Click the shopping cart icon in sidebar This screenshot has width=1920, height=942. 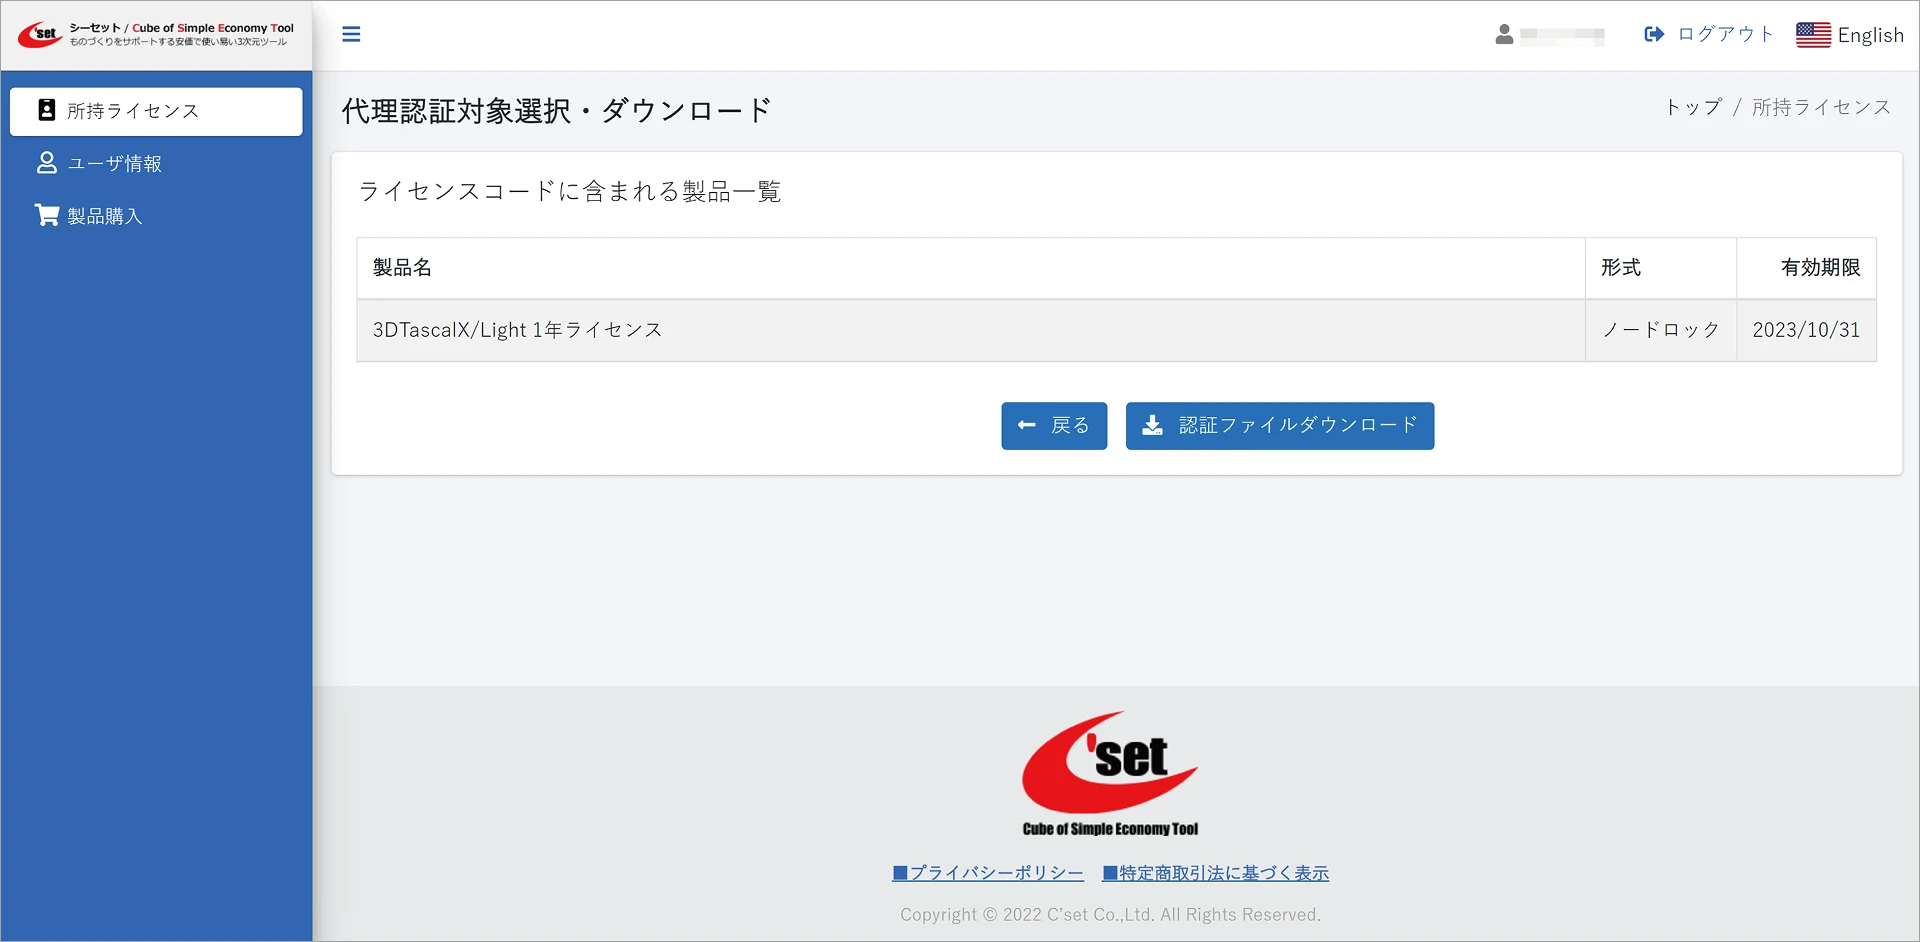(x=47, y=215)
